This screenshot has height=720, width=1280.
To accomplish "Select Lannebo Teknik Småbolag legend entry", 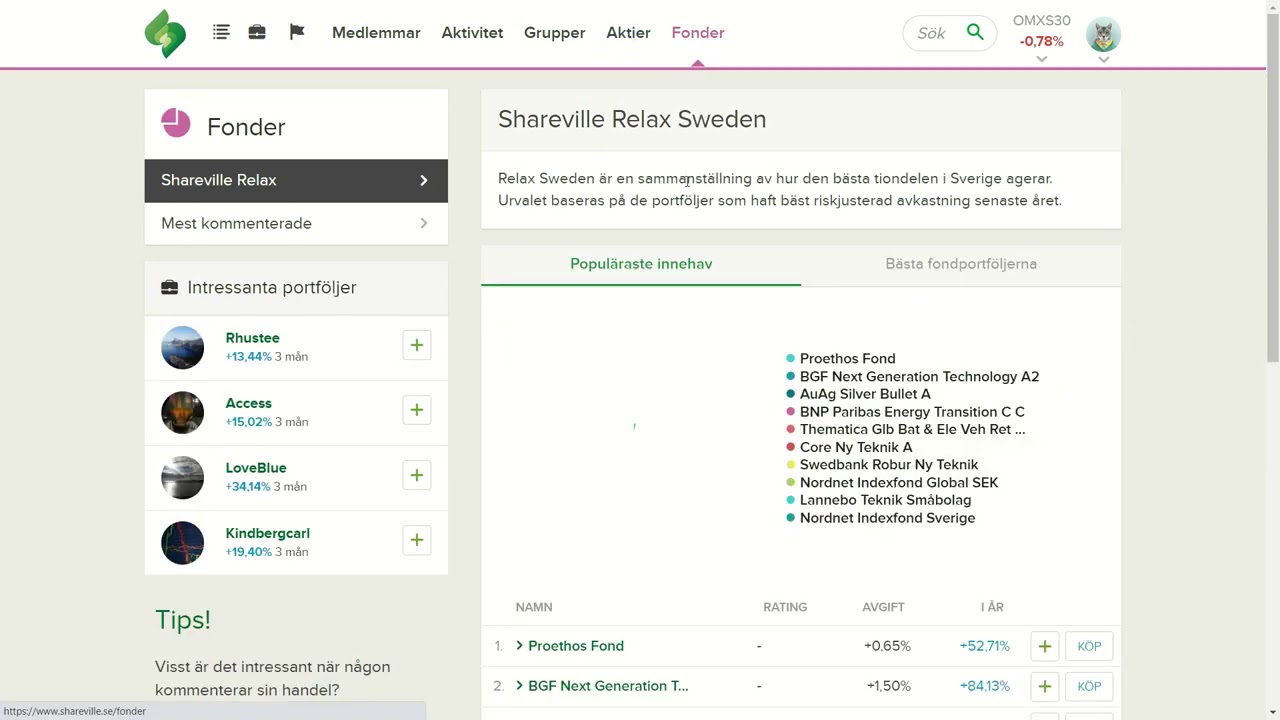I will (885, 500).
